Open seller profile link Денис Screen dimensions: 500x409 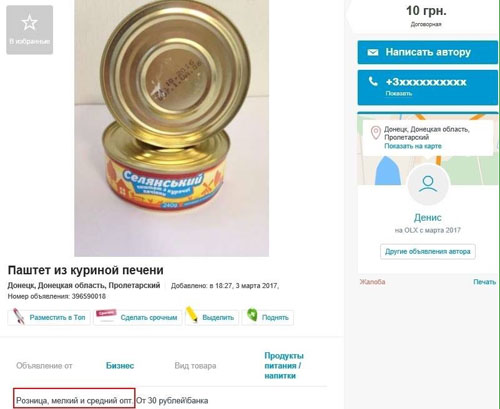[x=428, y=218]
